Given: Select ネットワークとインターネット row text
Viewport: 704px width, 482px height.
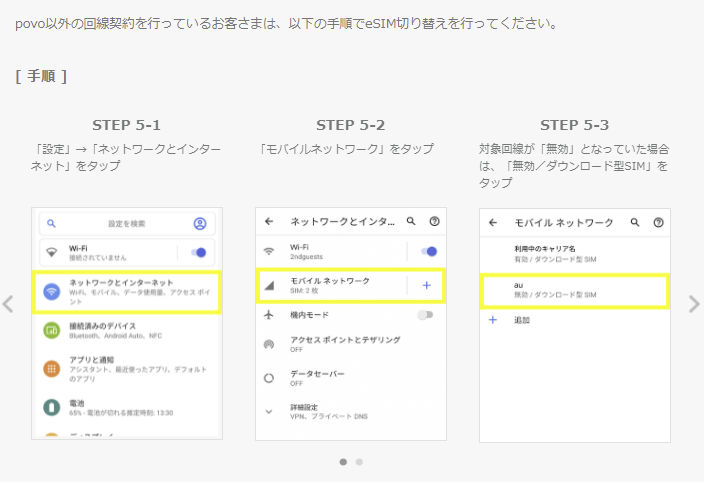Looking at the screenshot, I should click(x=140, y=292).
